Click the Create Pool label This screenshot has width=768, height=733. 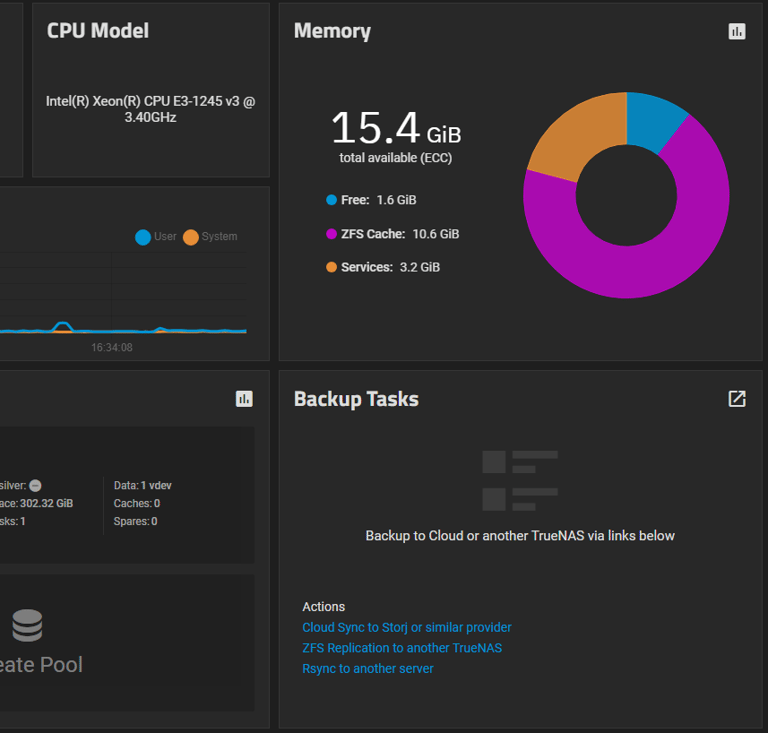point(41,664)
